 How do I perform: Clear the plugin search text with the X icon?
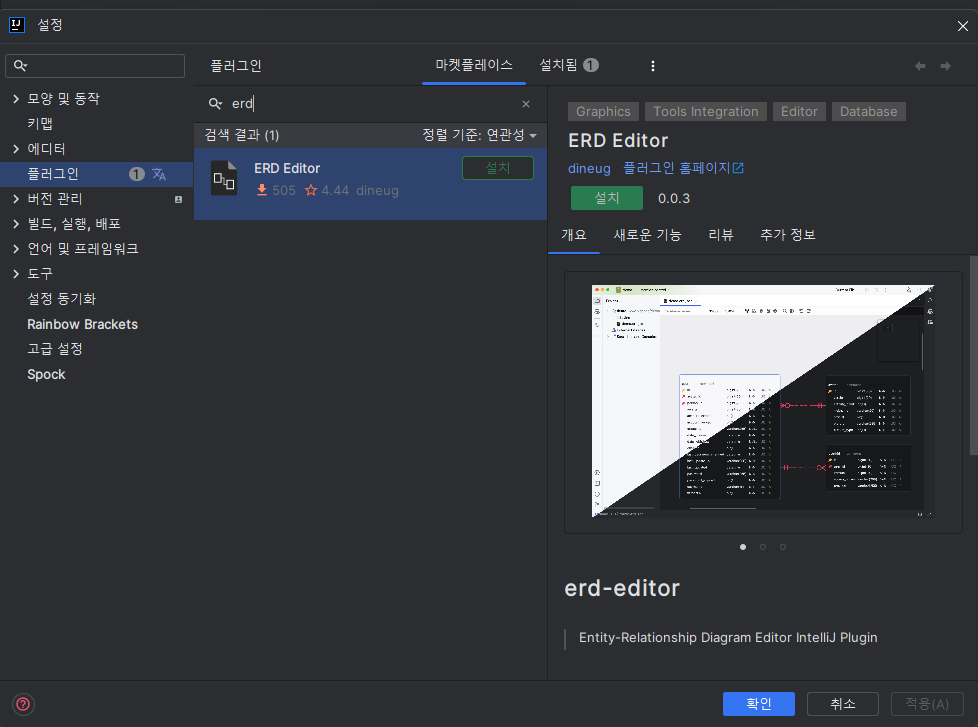(x=526, y=104)
